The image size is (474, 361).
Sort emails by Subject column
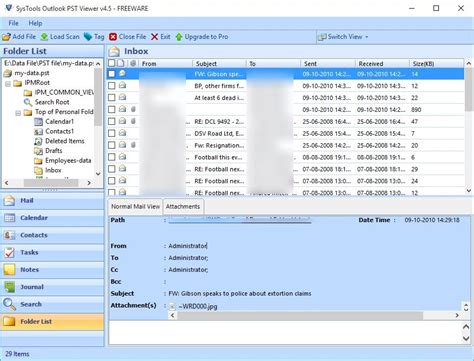(219, 63)
